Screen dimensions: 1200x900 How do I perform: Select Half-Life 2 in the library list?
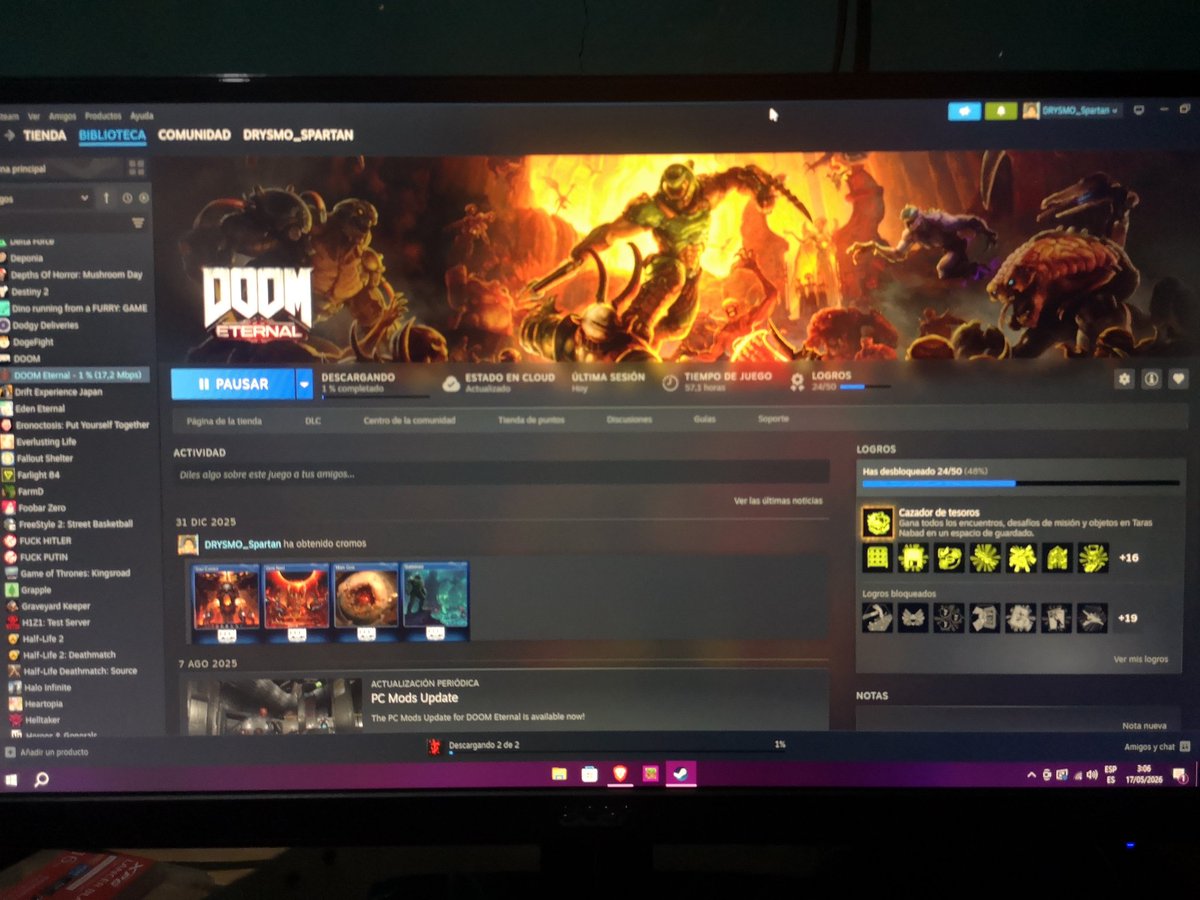coord(43,638)
